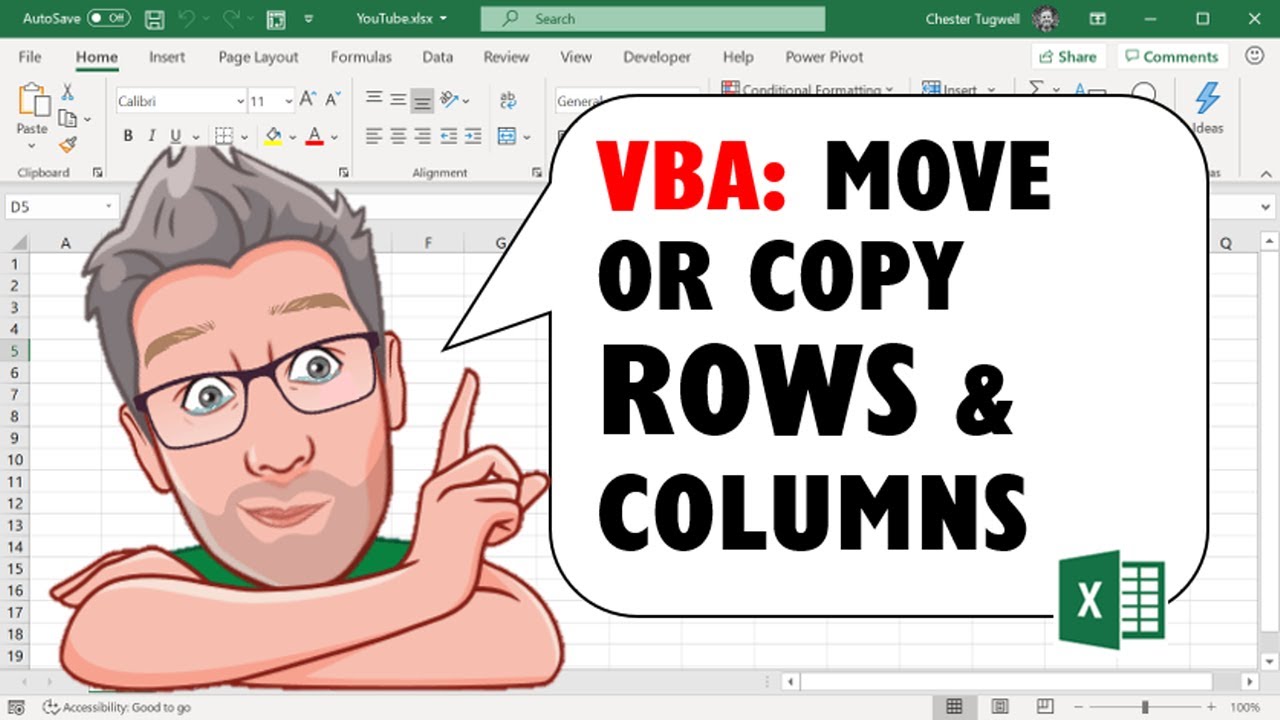
Task: Click the Ribbon Display Options icon
Action: pyautogui.click(x=1098, y=19)
